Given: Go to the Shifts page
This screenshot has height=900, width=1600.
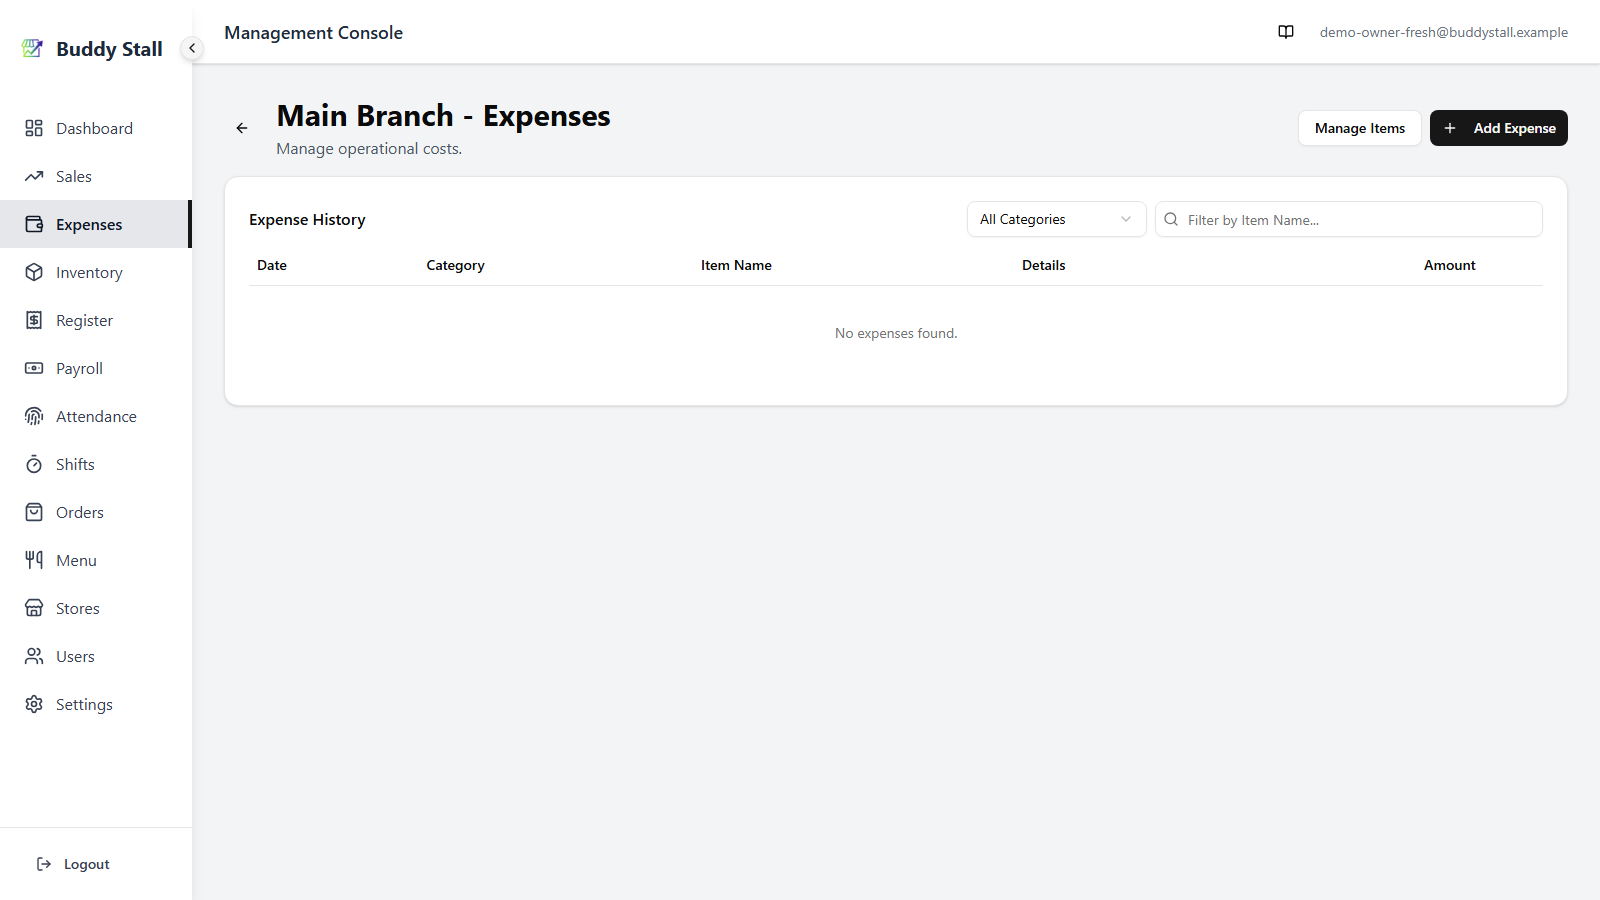Looking at the screenshot, I should tap(96, 464).
